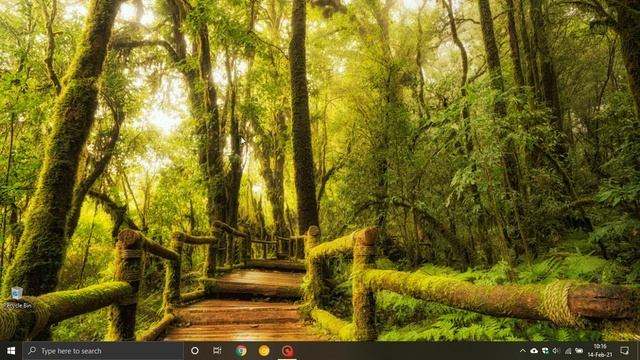The width and height of the screenshot is (640, 360).
Task: Click the 'Type here to search' box
Action: (103, 351)
